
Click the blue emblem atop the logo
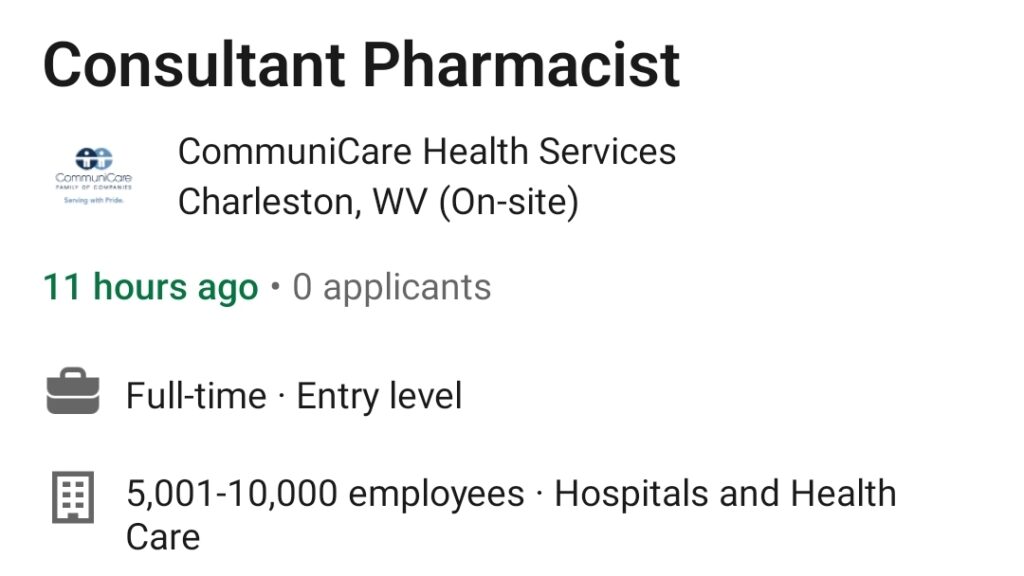pyautogui.click(x=93, y=158)
